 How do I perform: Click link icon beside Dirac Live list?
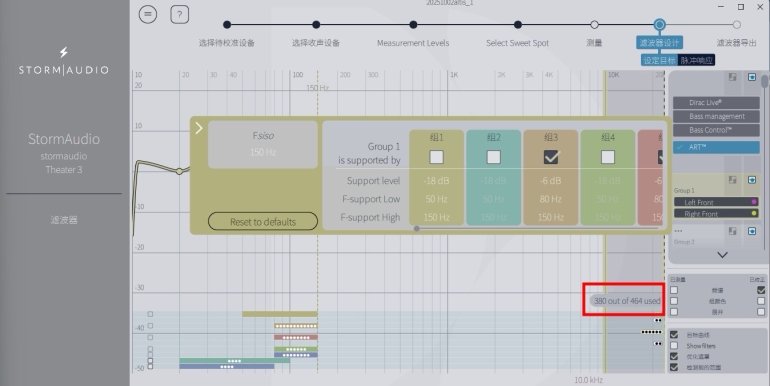coord(732,77)
